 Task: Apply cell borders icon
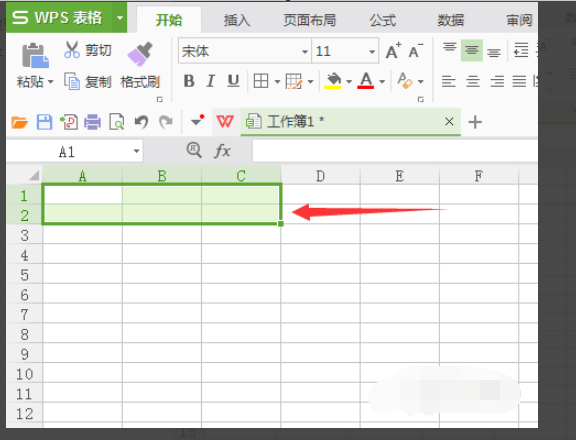tap(261, 81)
